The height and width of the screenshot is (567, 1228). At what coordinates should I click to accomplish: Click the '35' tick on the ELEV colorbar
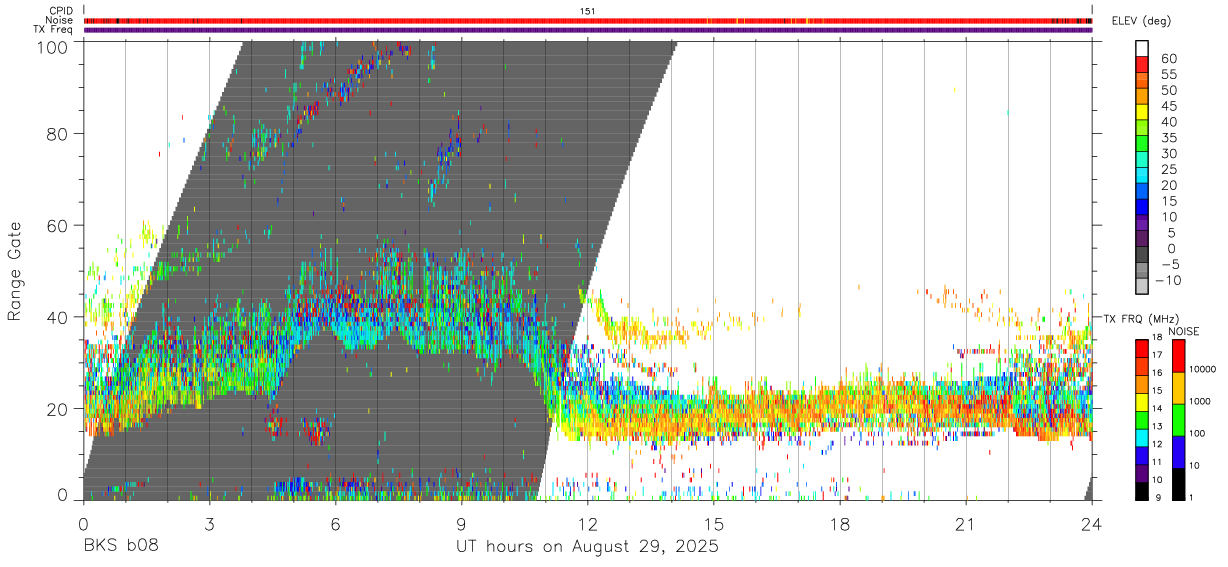(1168, 137)
